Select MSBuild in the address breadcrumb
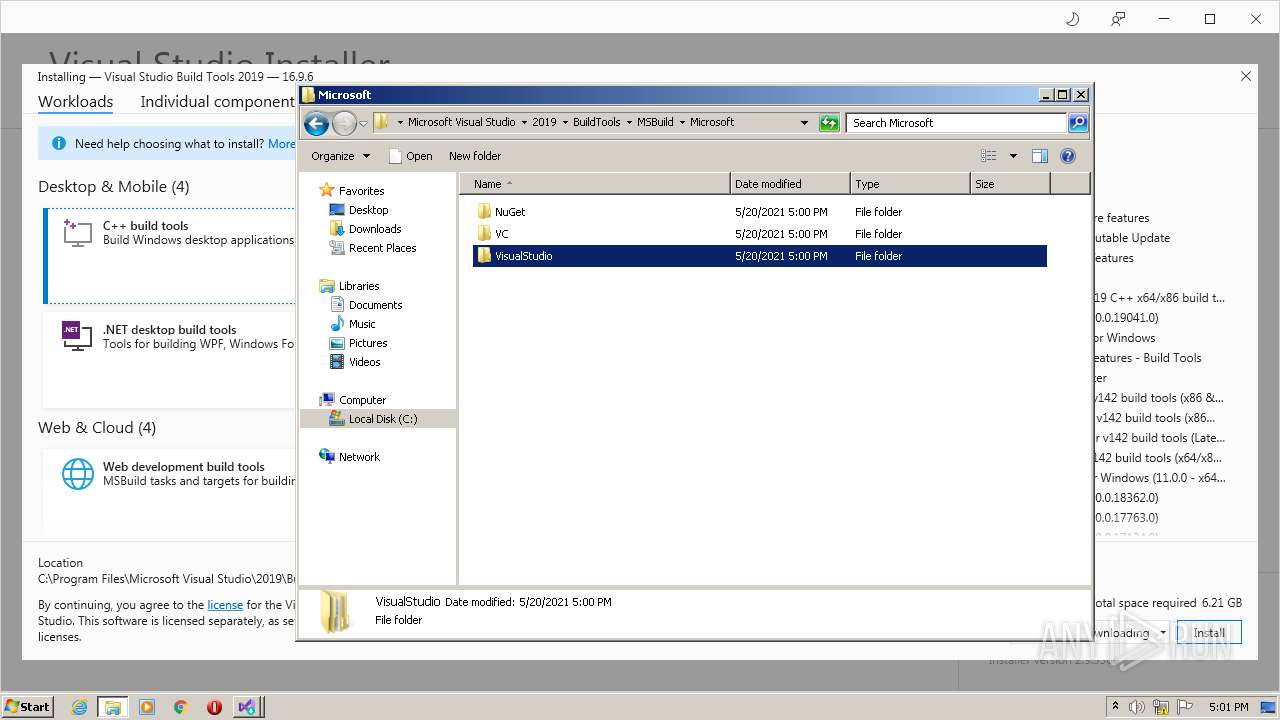 655,122
